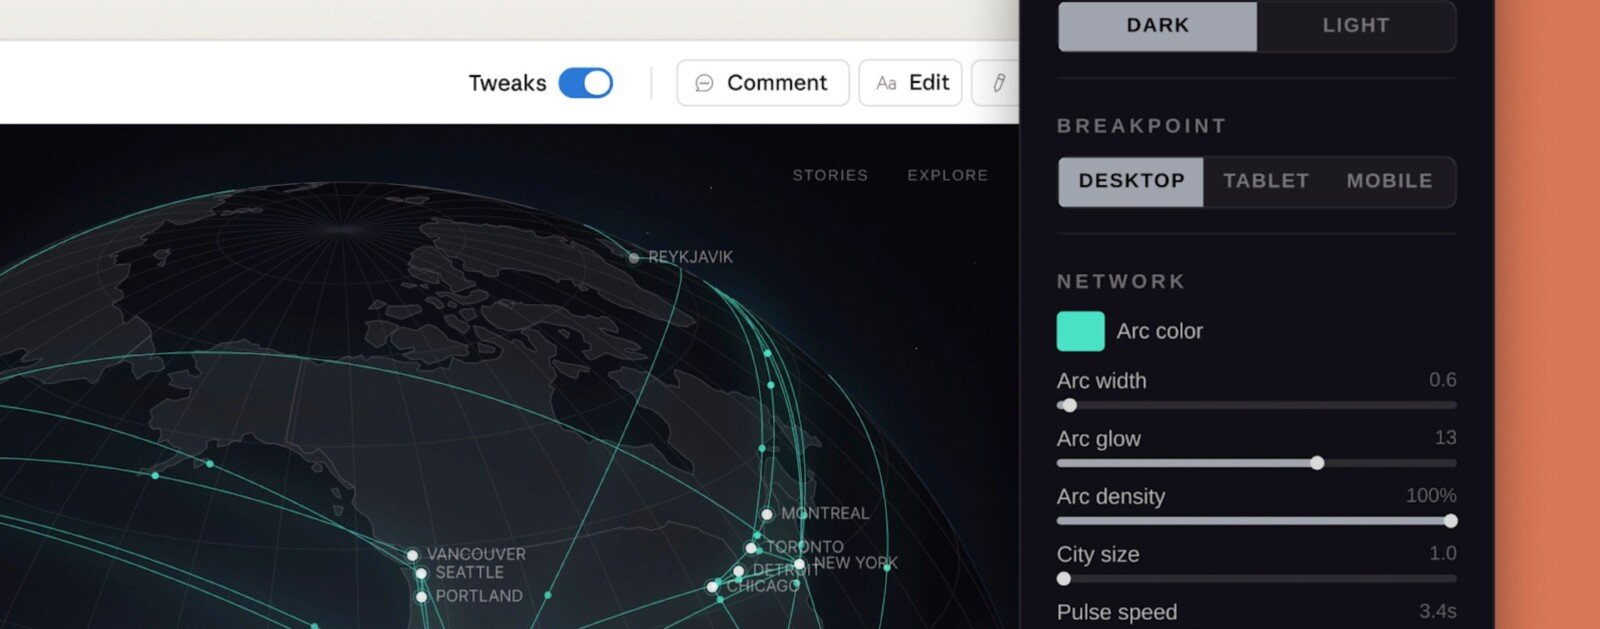
Task: Click the Portland city dot
Action: [x=421, y=597]
